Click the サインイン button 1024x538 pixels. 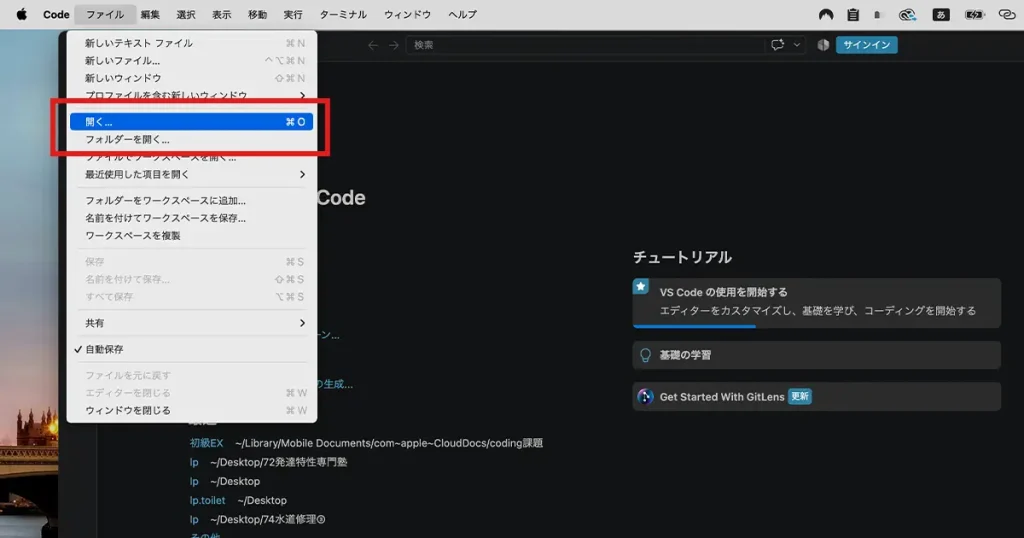(x=867, y=45)
